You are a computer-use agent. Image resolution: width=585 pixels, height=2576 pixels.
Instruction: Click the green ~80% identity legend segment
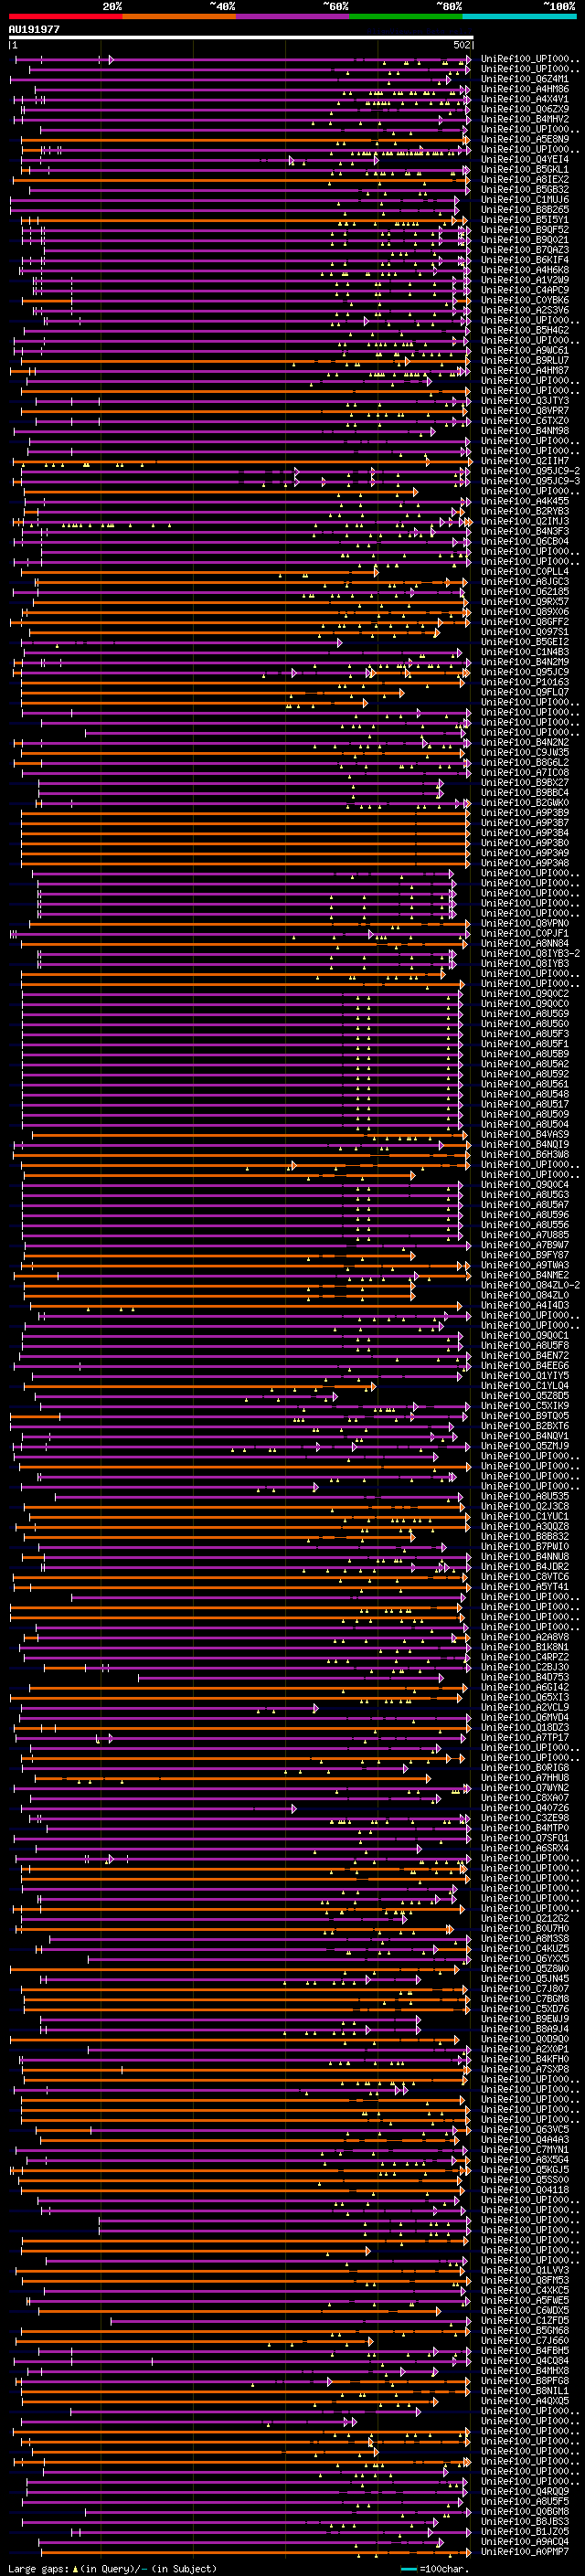tap(406, 17)
